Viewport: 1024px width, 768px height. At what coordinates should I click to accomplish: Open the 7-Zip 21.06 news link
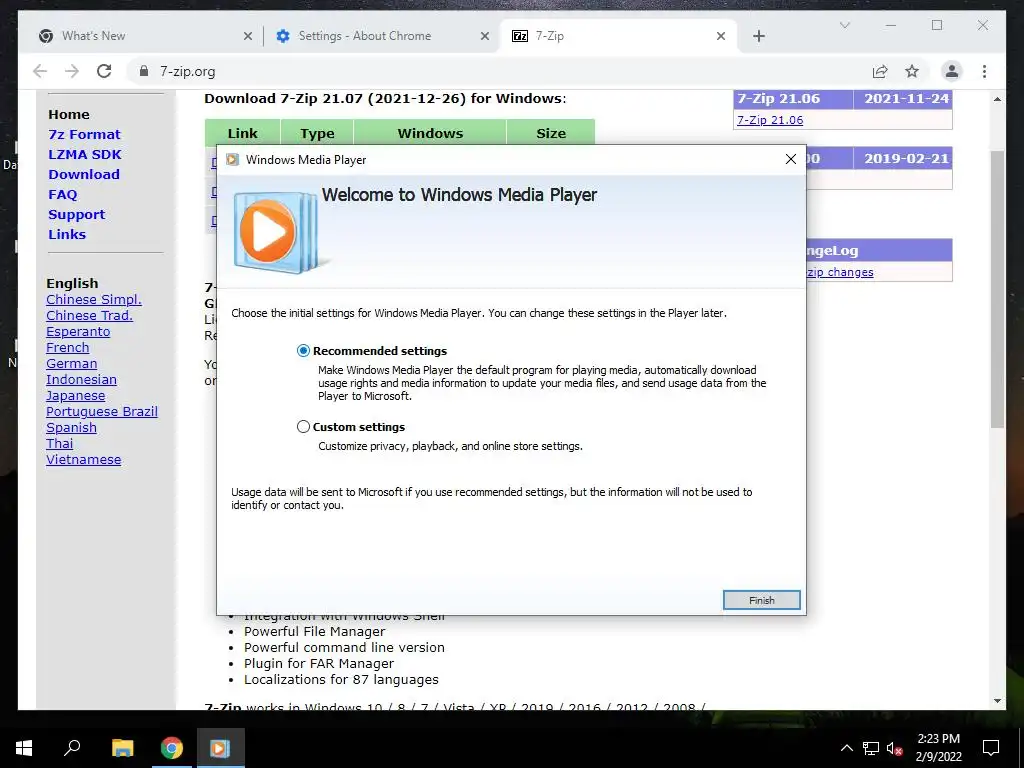point(770,120)
